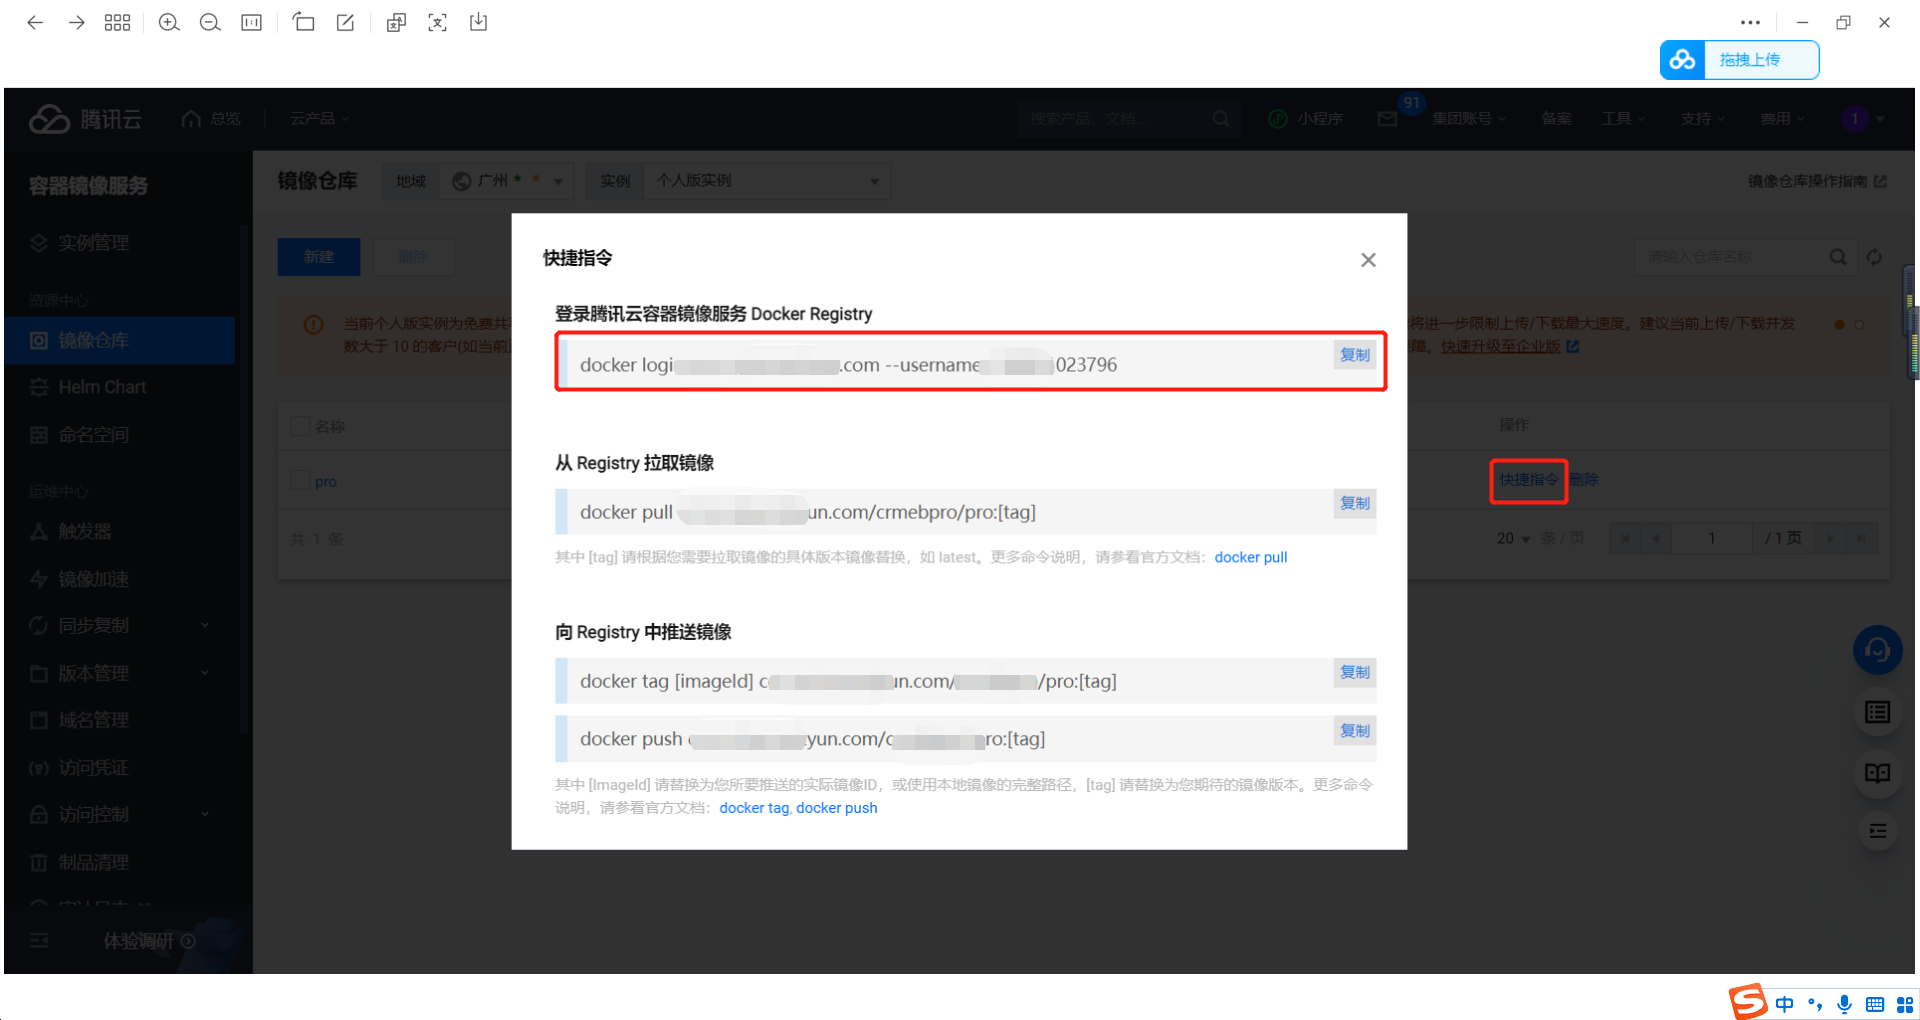
Task: Zoom out using the magnifier minus icon
Action: pyautogui.click(x=210, y=22)
